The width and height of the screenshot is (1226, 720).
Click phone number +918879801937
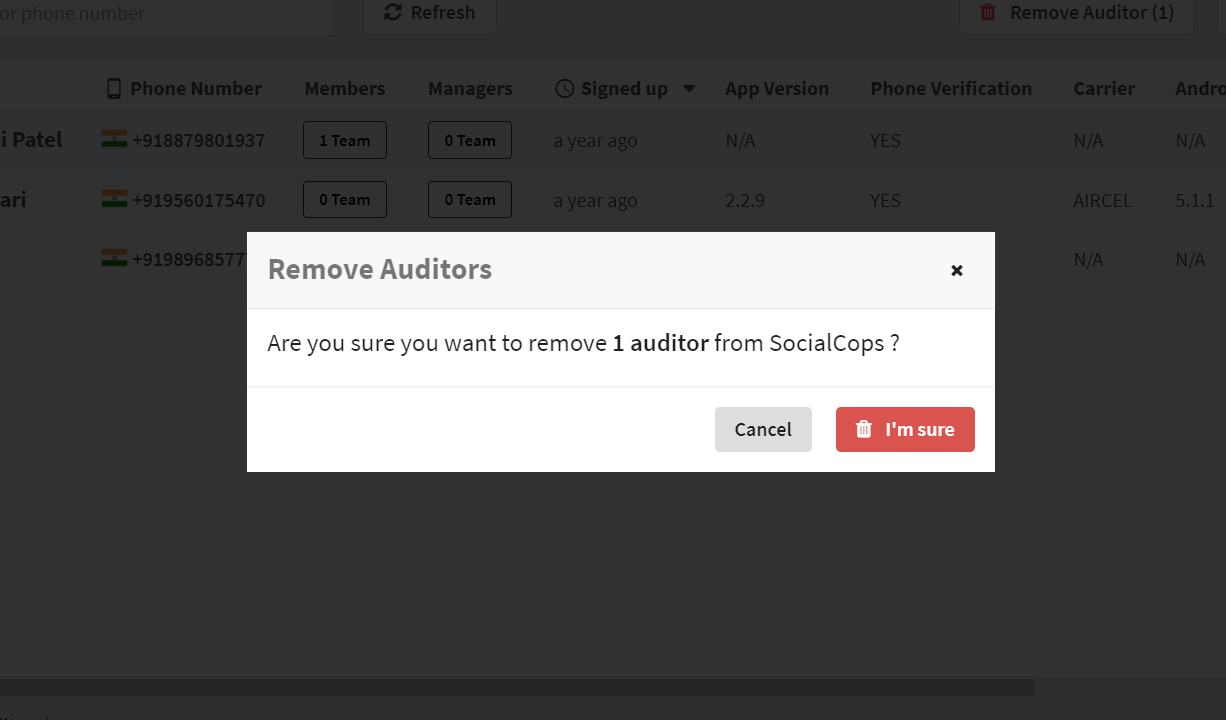(199, 140)
